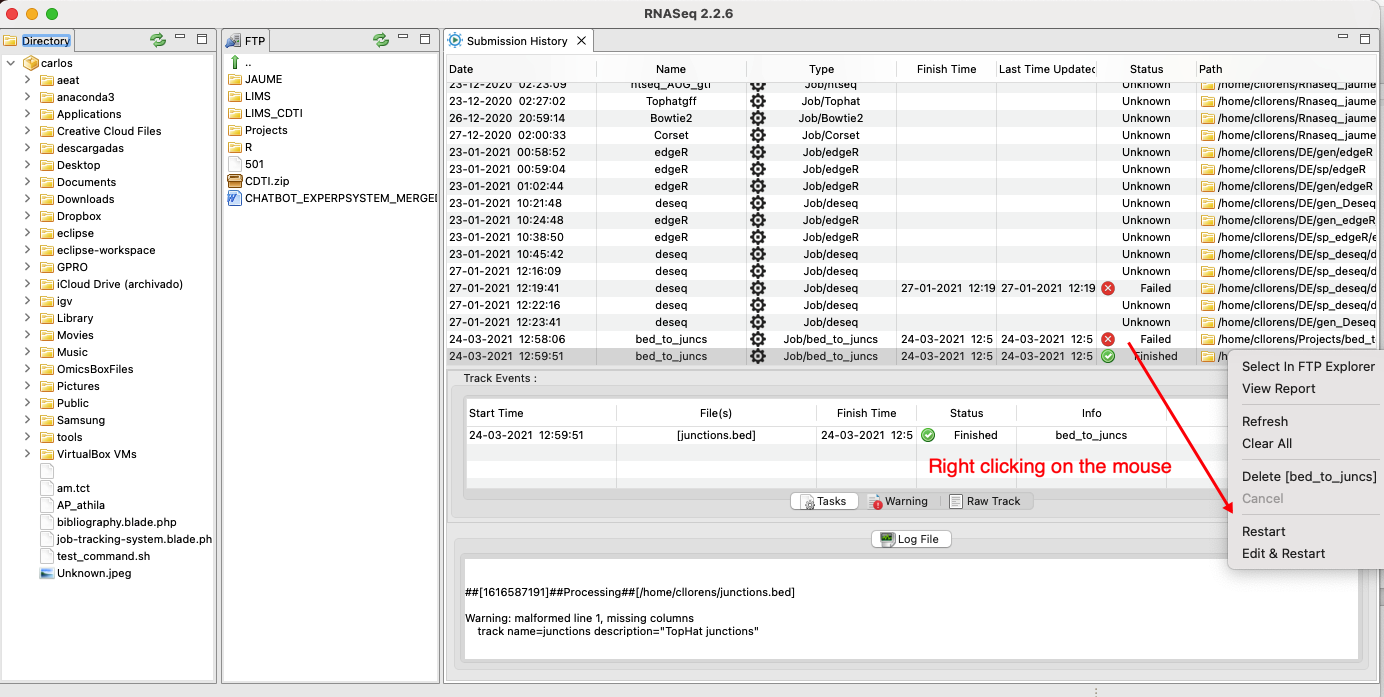The width and height of the screenshot is (1384, 697).
Task: Choose Restart from the context menu
Action: pos(1263,531)
